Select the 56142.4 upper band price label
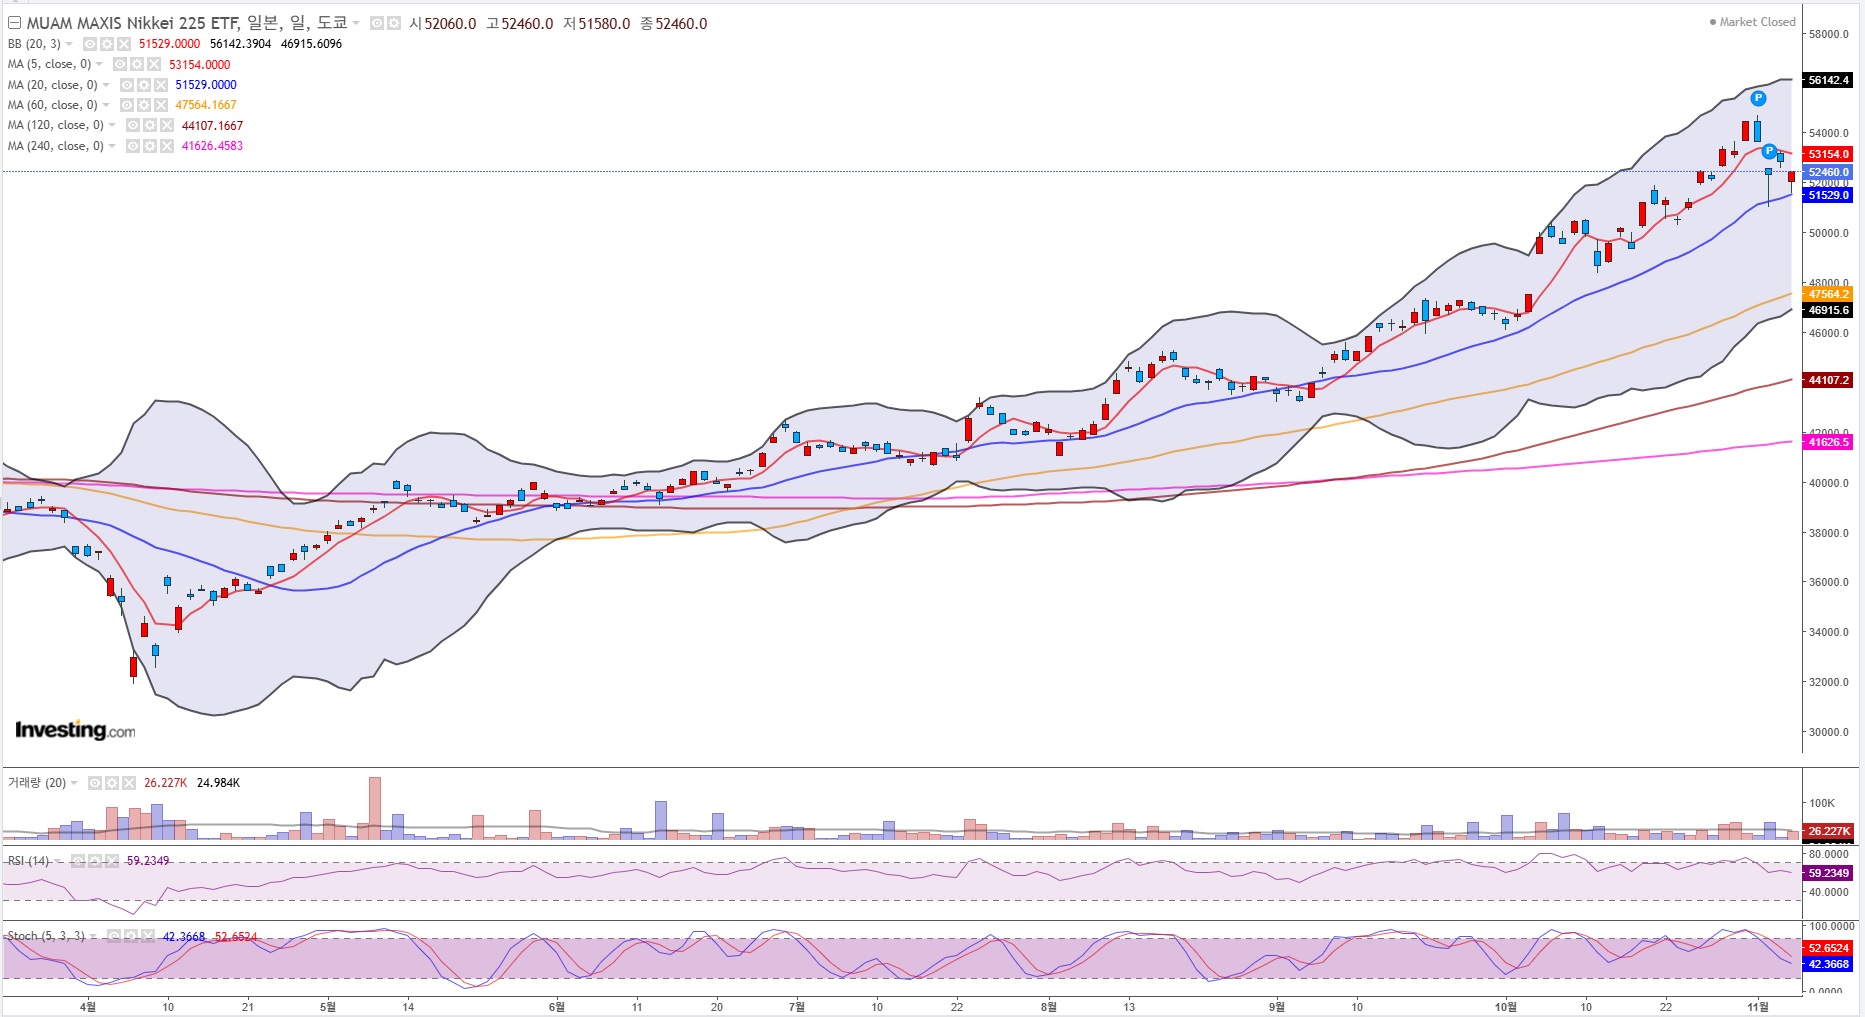The height and width of the screenshot is (1017, 1865). (x=1828, y=80)
